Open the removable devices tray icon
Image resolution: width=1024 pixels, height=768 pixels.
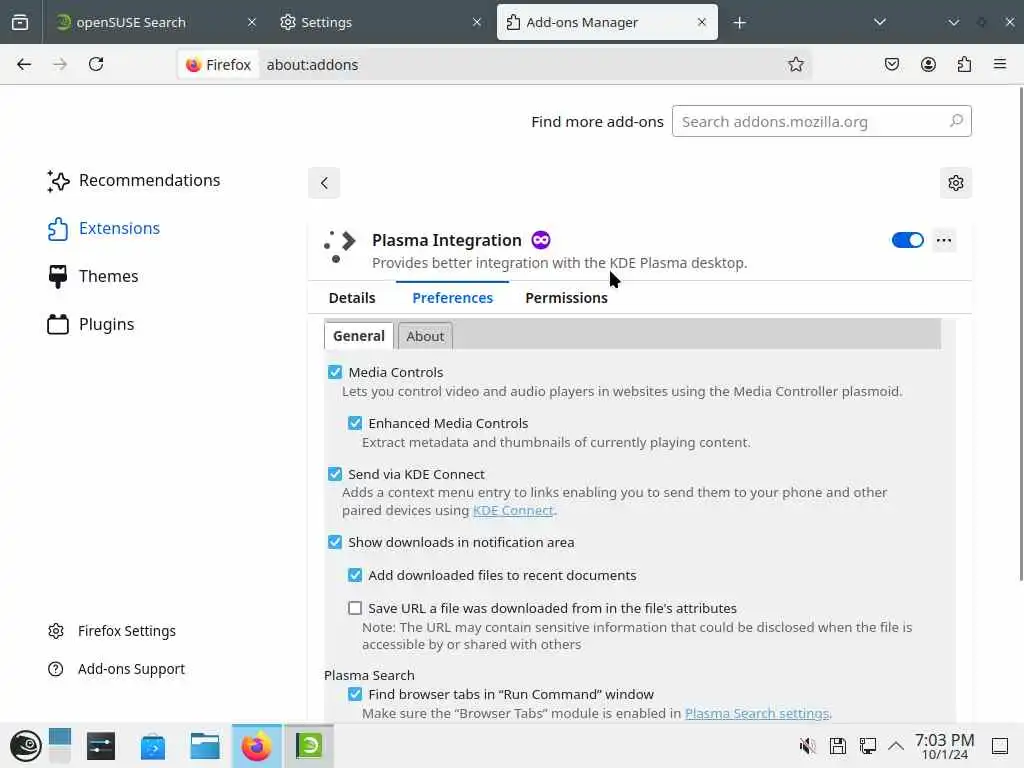(838, 746)
